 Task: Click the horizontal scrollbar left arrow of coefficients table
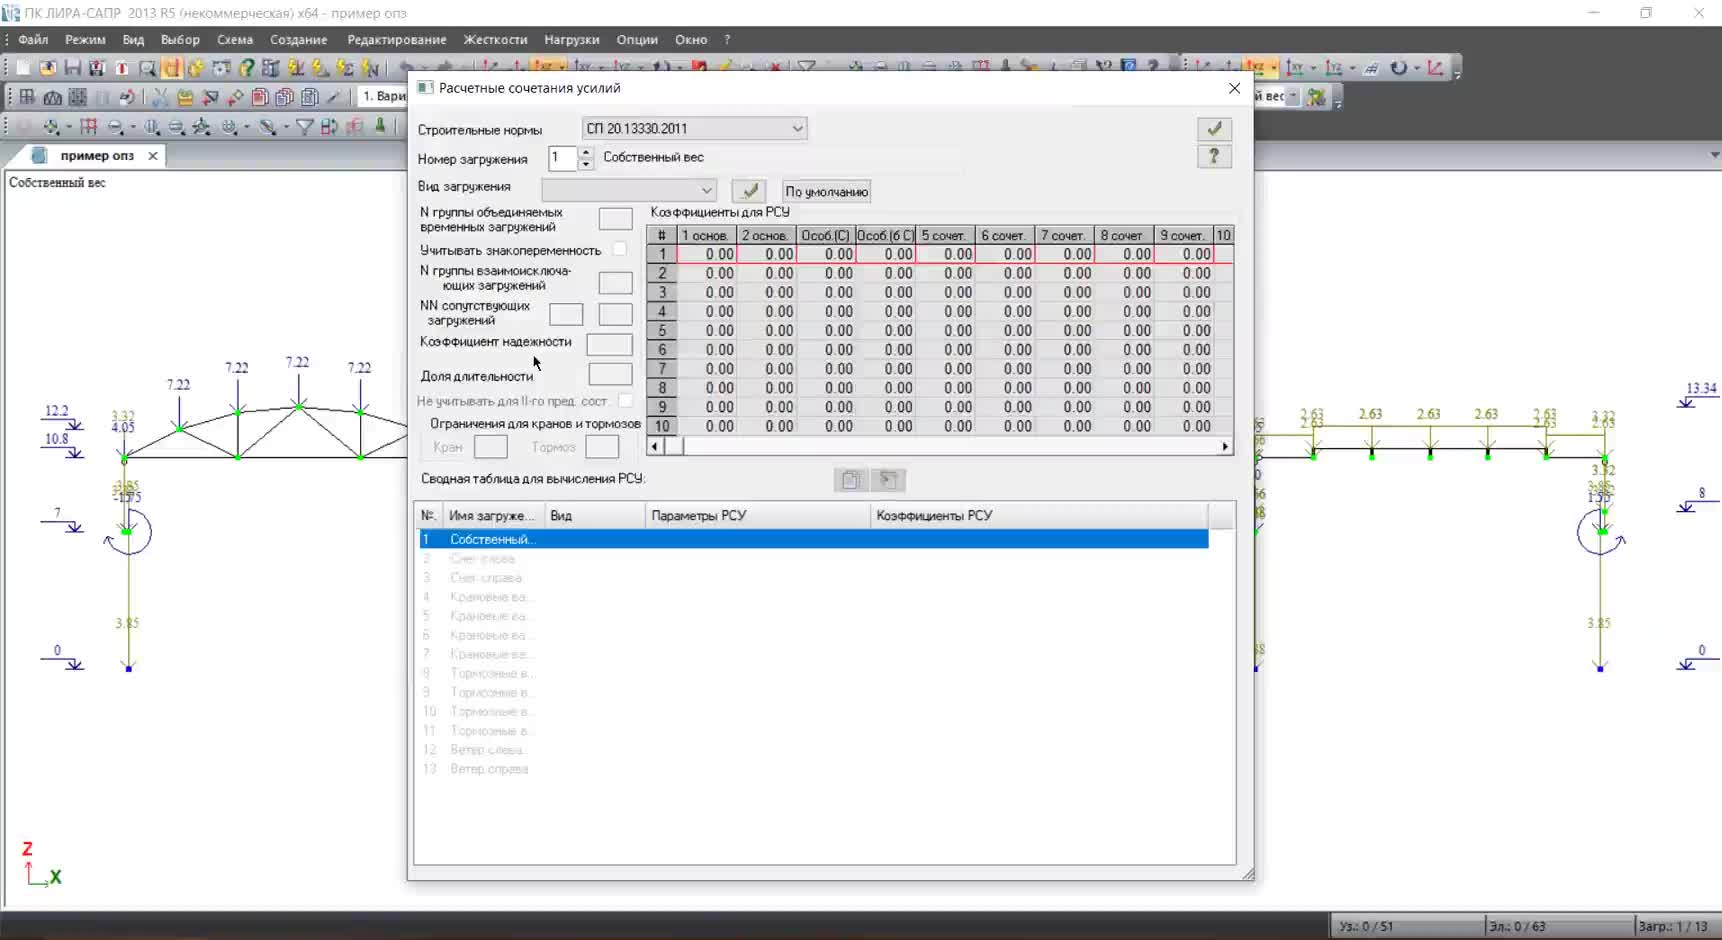(x=655, y=447)
